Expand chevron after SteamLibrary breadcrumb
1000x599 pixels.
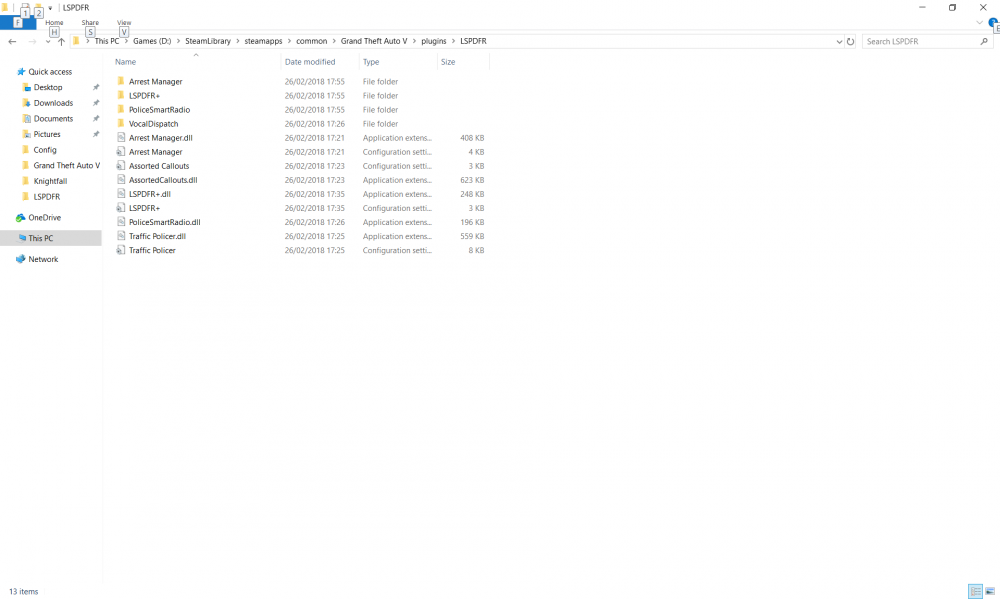pos(237,41)
